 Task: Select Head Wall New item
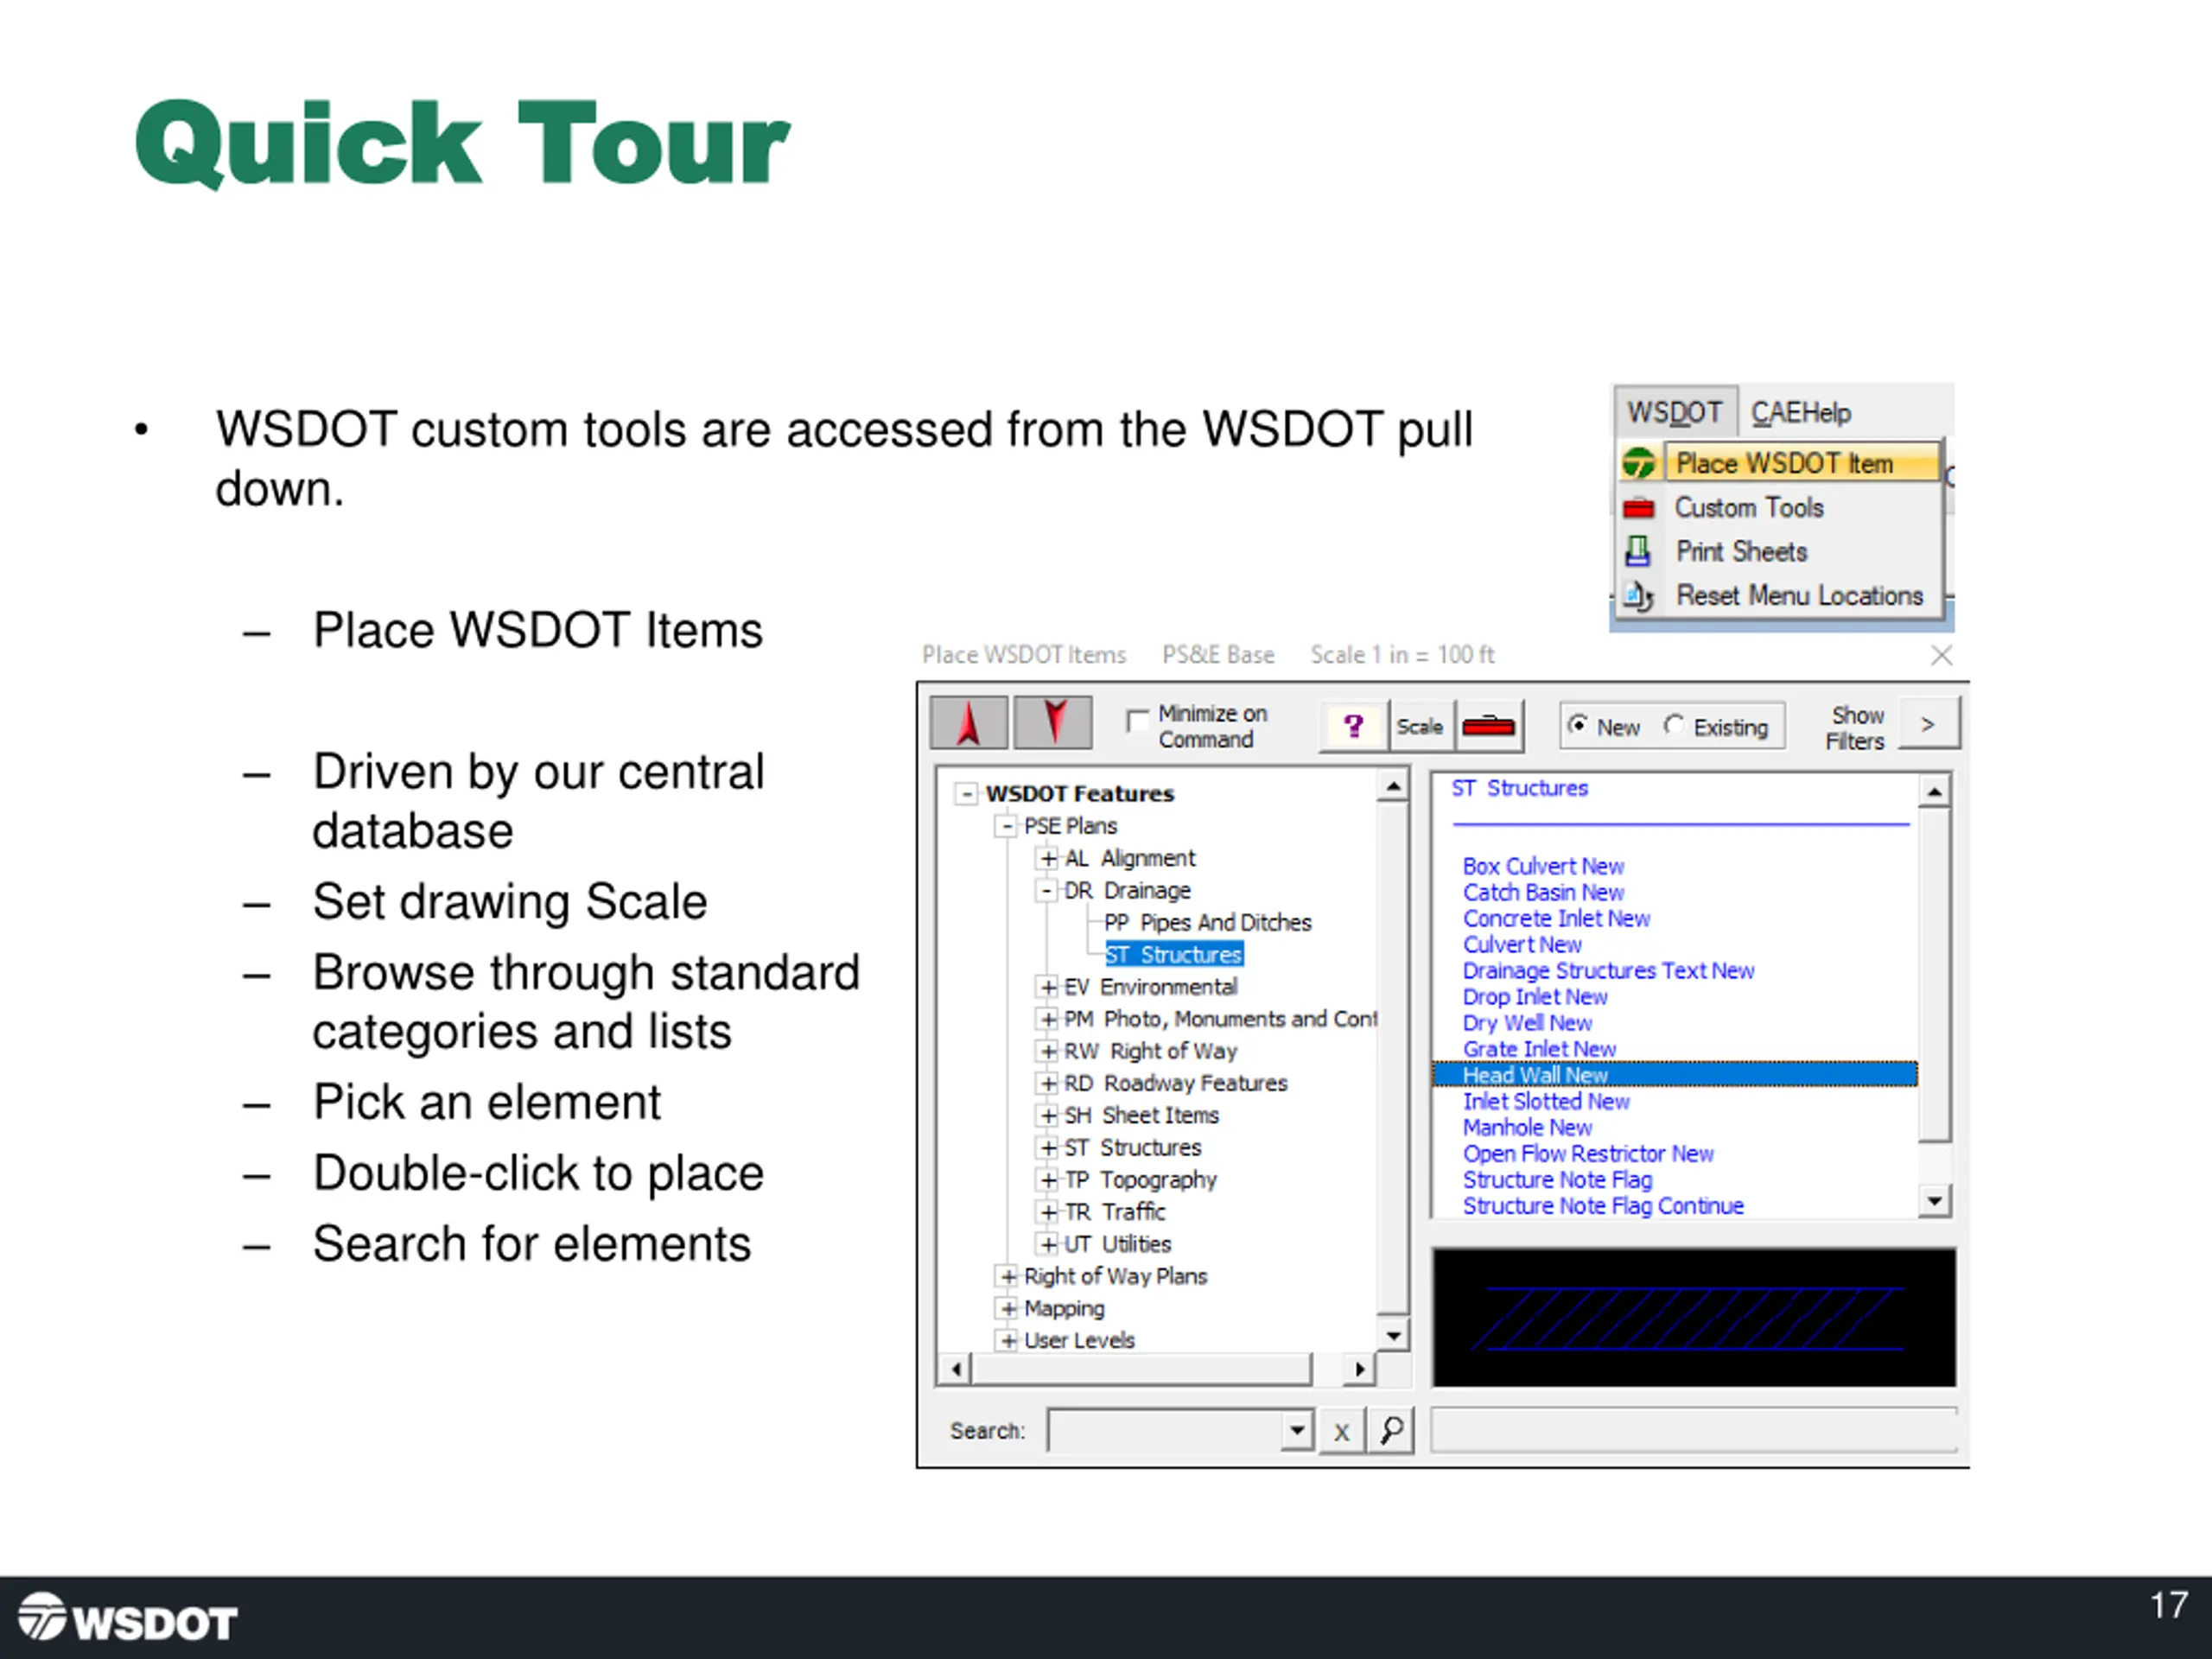tap(1675, 1075)
